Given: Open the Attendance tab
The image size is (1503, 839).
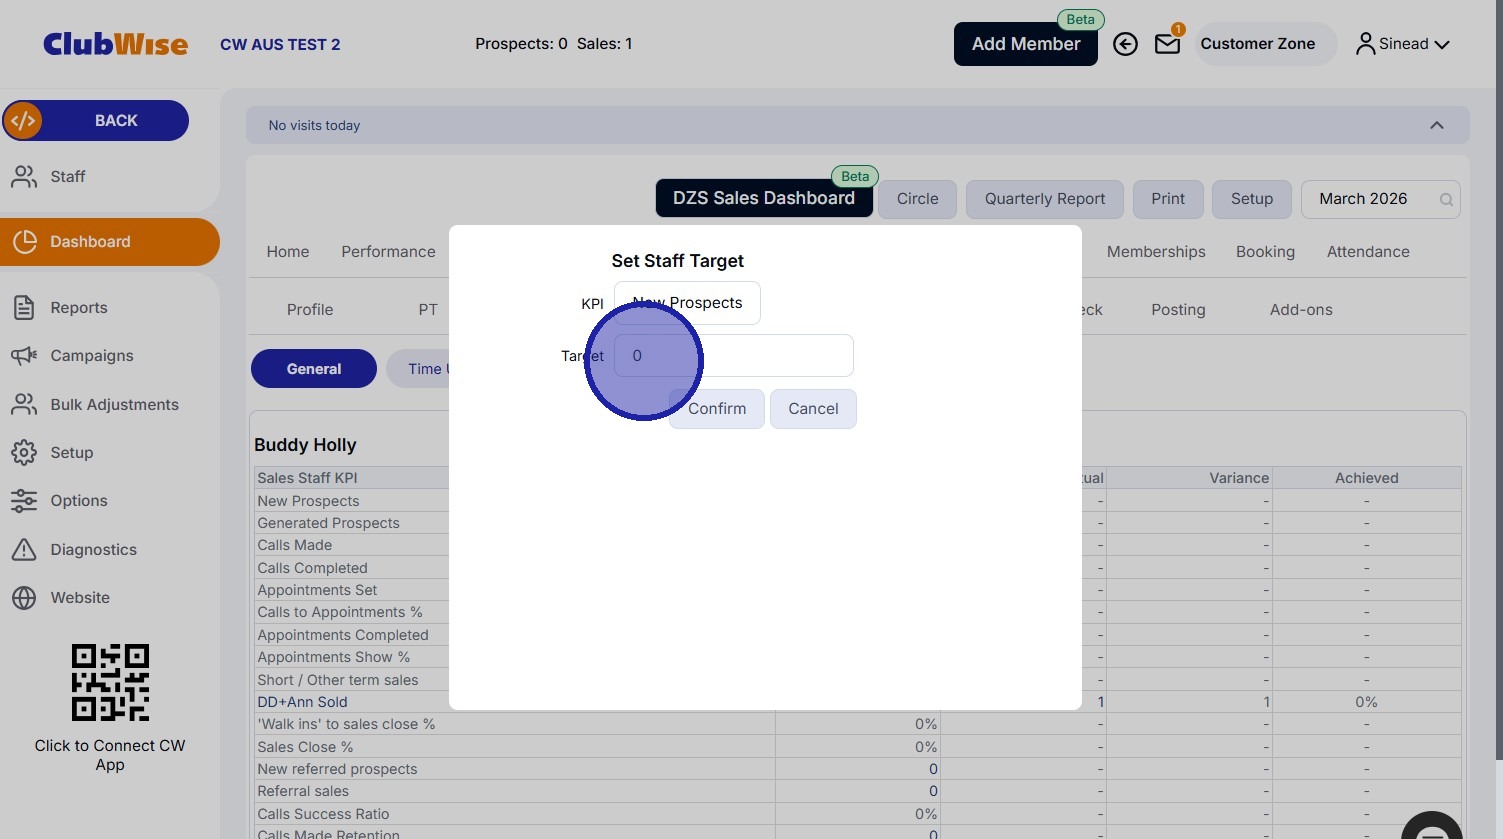Looking at the screenshot, I should tap(1368, 252).
